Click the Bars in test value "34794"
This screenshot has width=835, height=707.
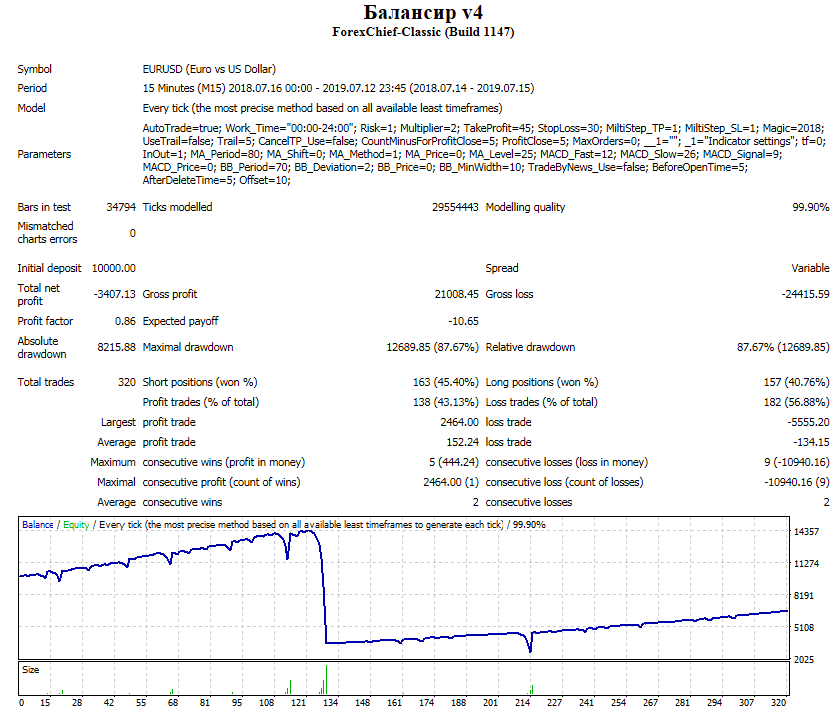click(121, 207)
